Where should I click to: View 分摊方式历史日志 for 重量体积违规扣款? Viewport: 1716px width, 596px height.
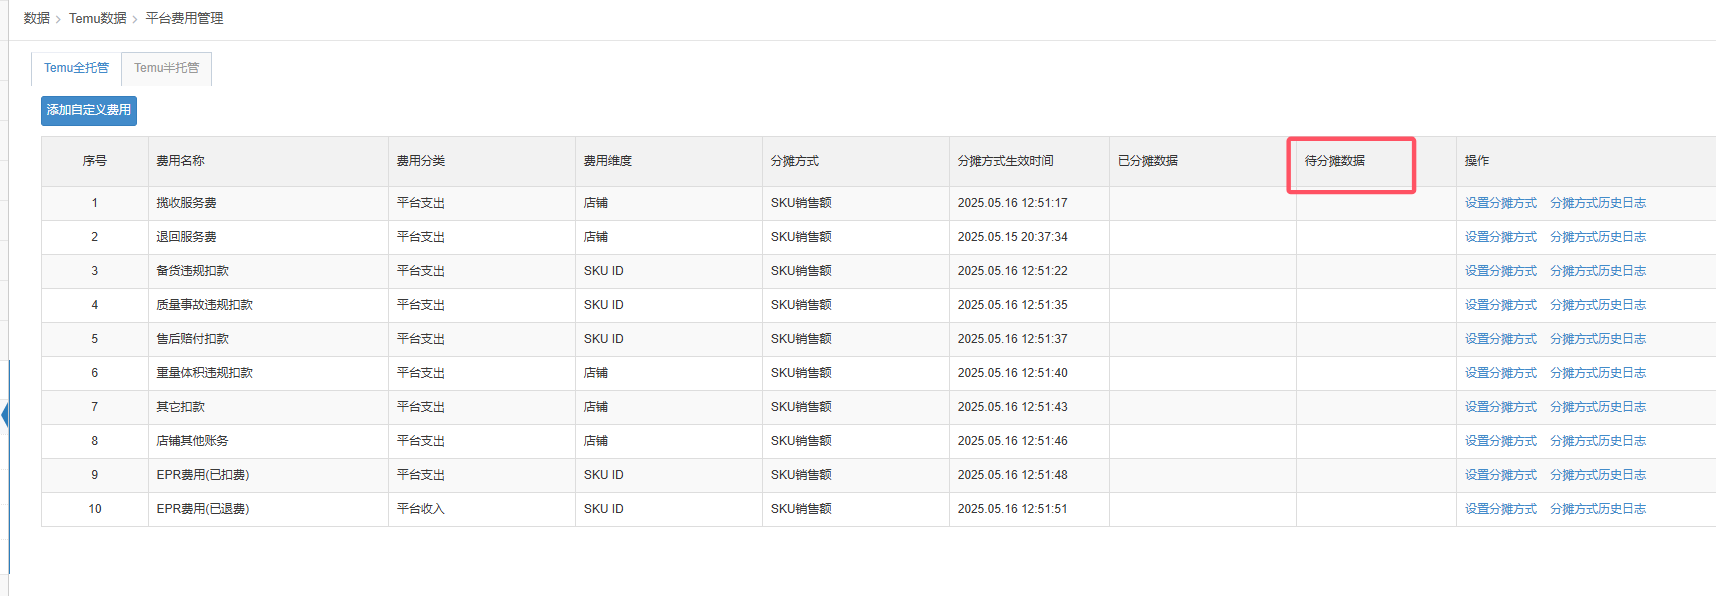point(1597,373)
